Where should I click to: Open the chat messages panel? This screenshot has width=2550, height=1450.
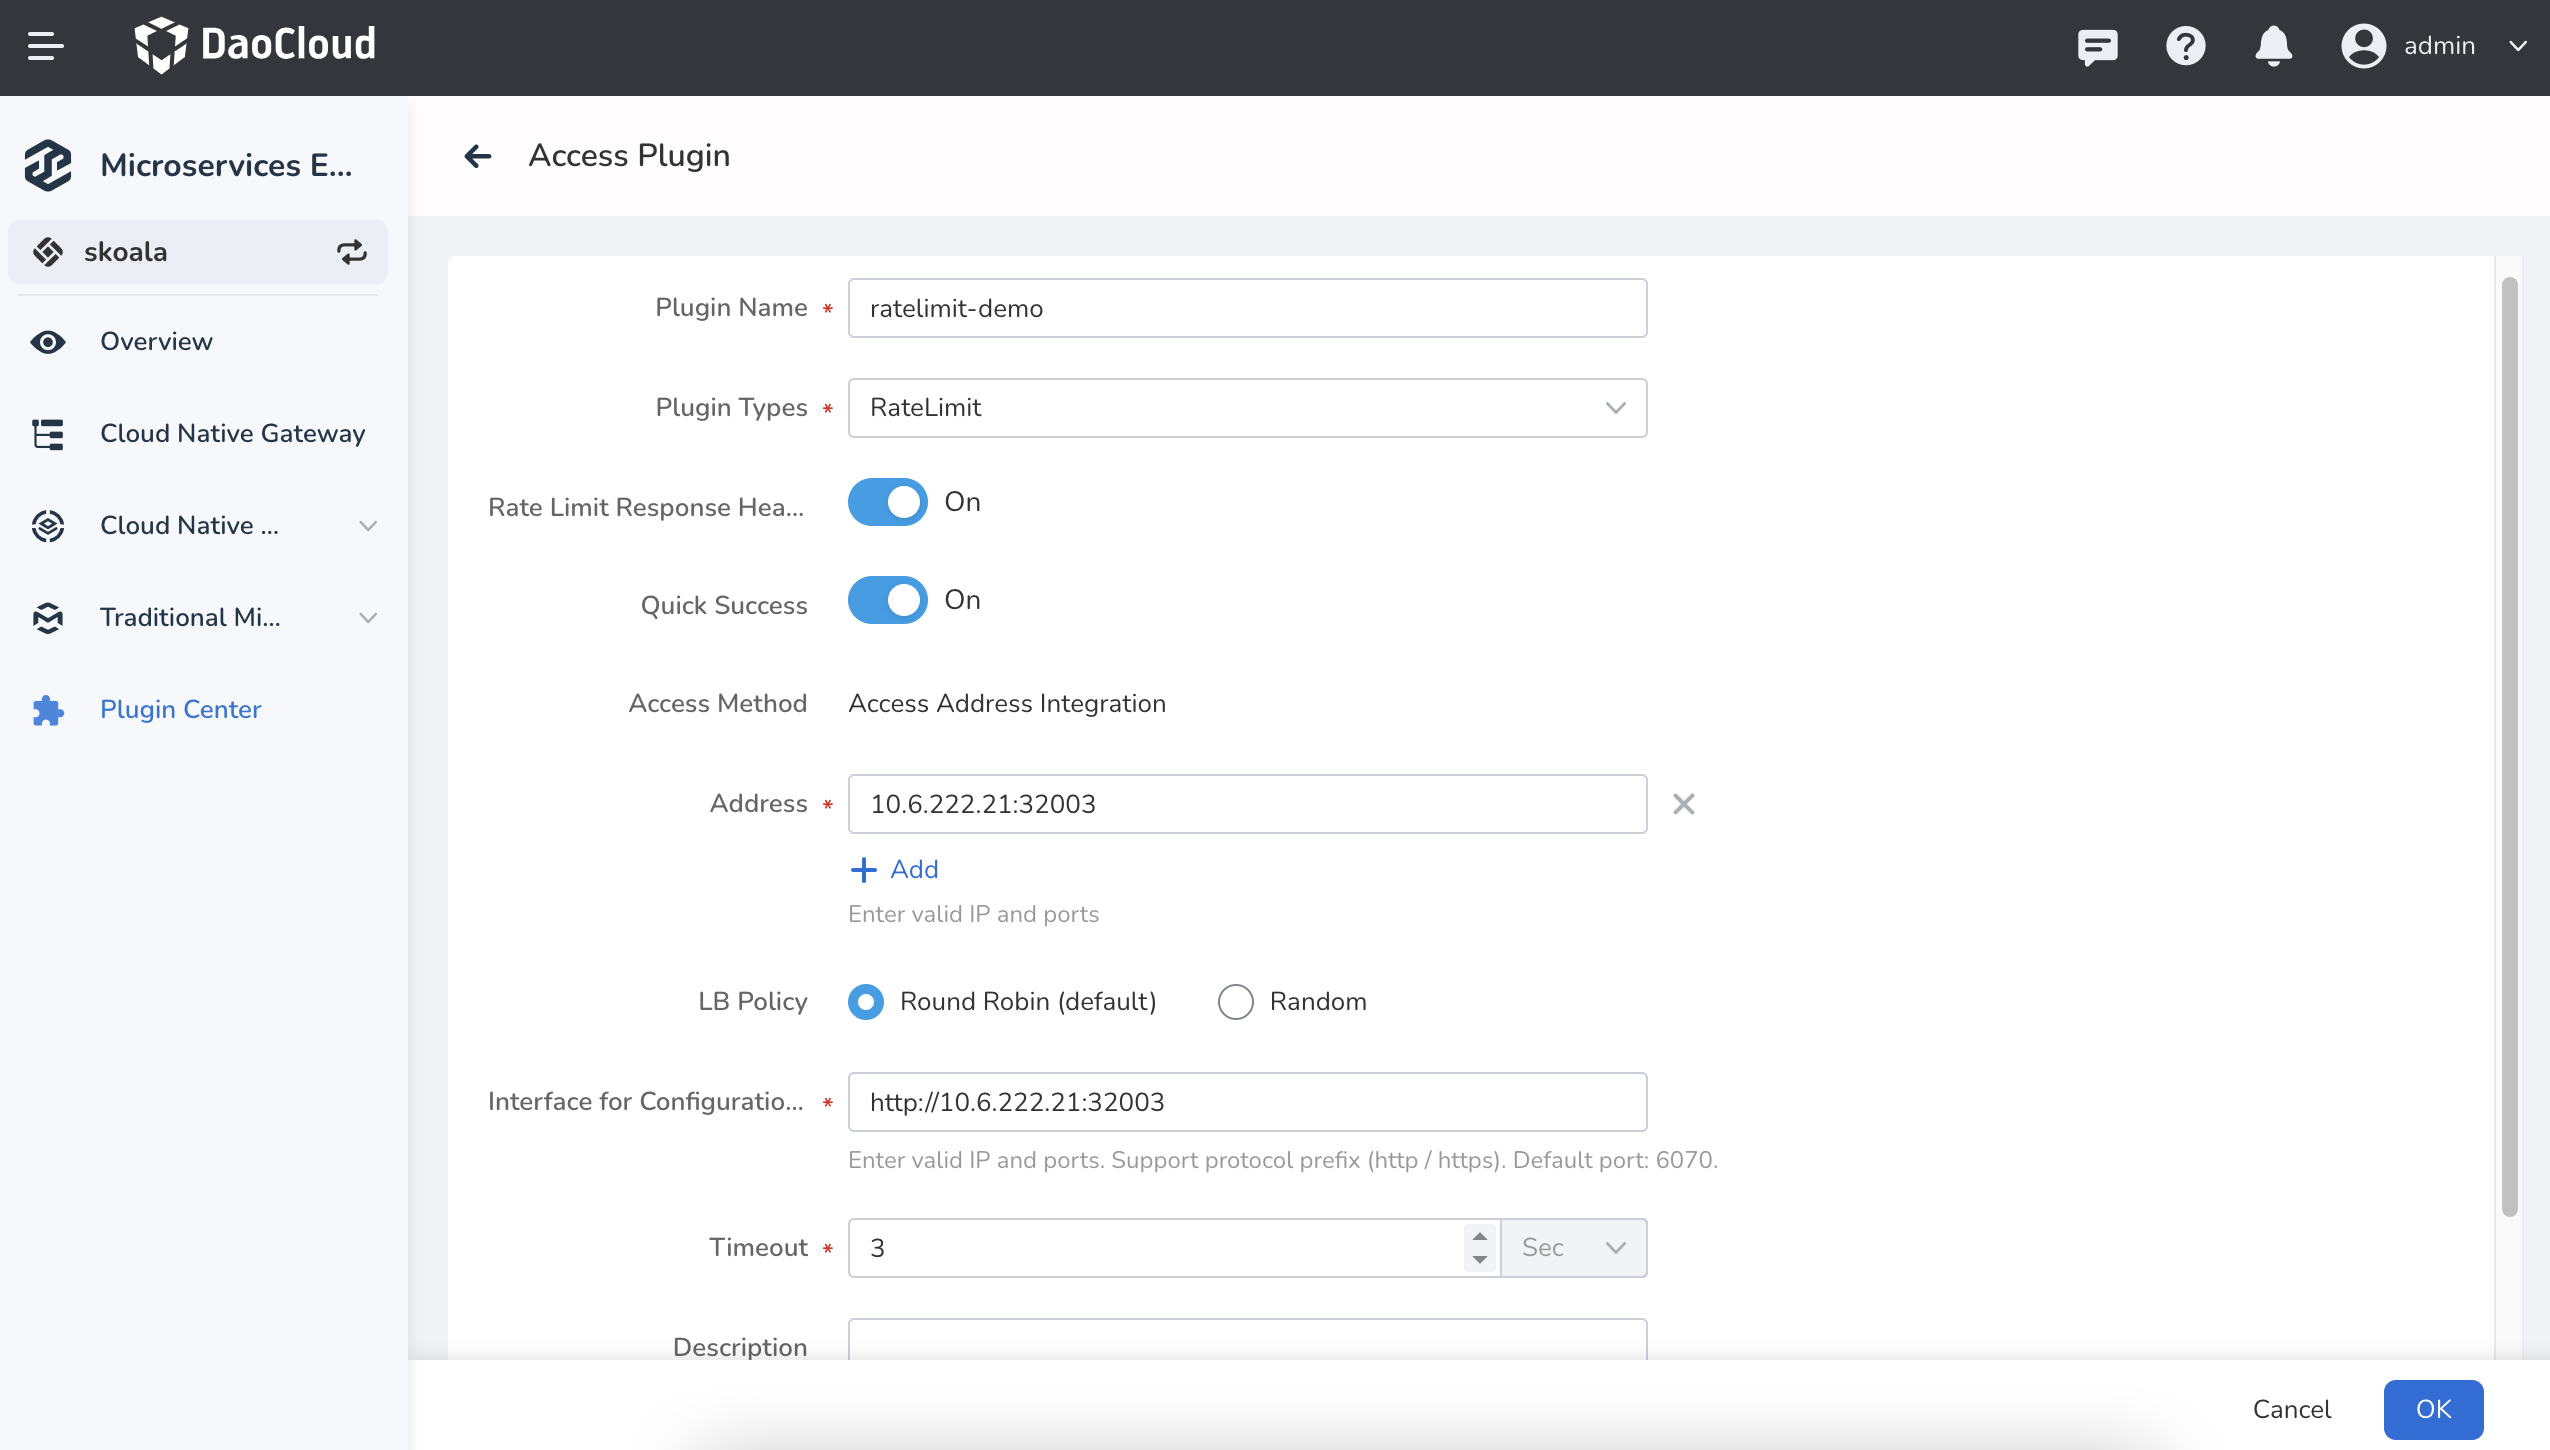(2096, 46)
